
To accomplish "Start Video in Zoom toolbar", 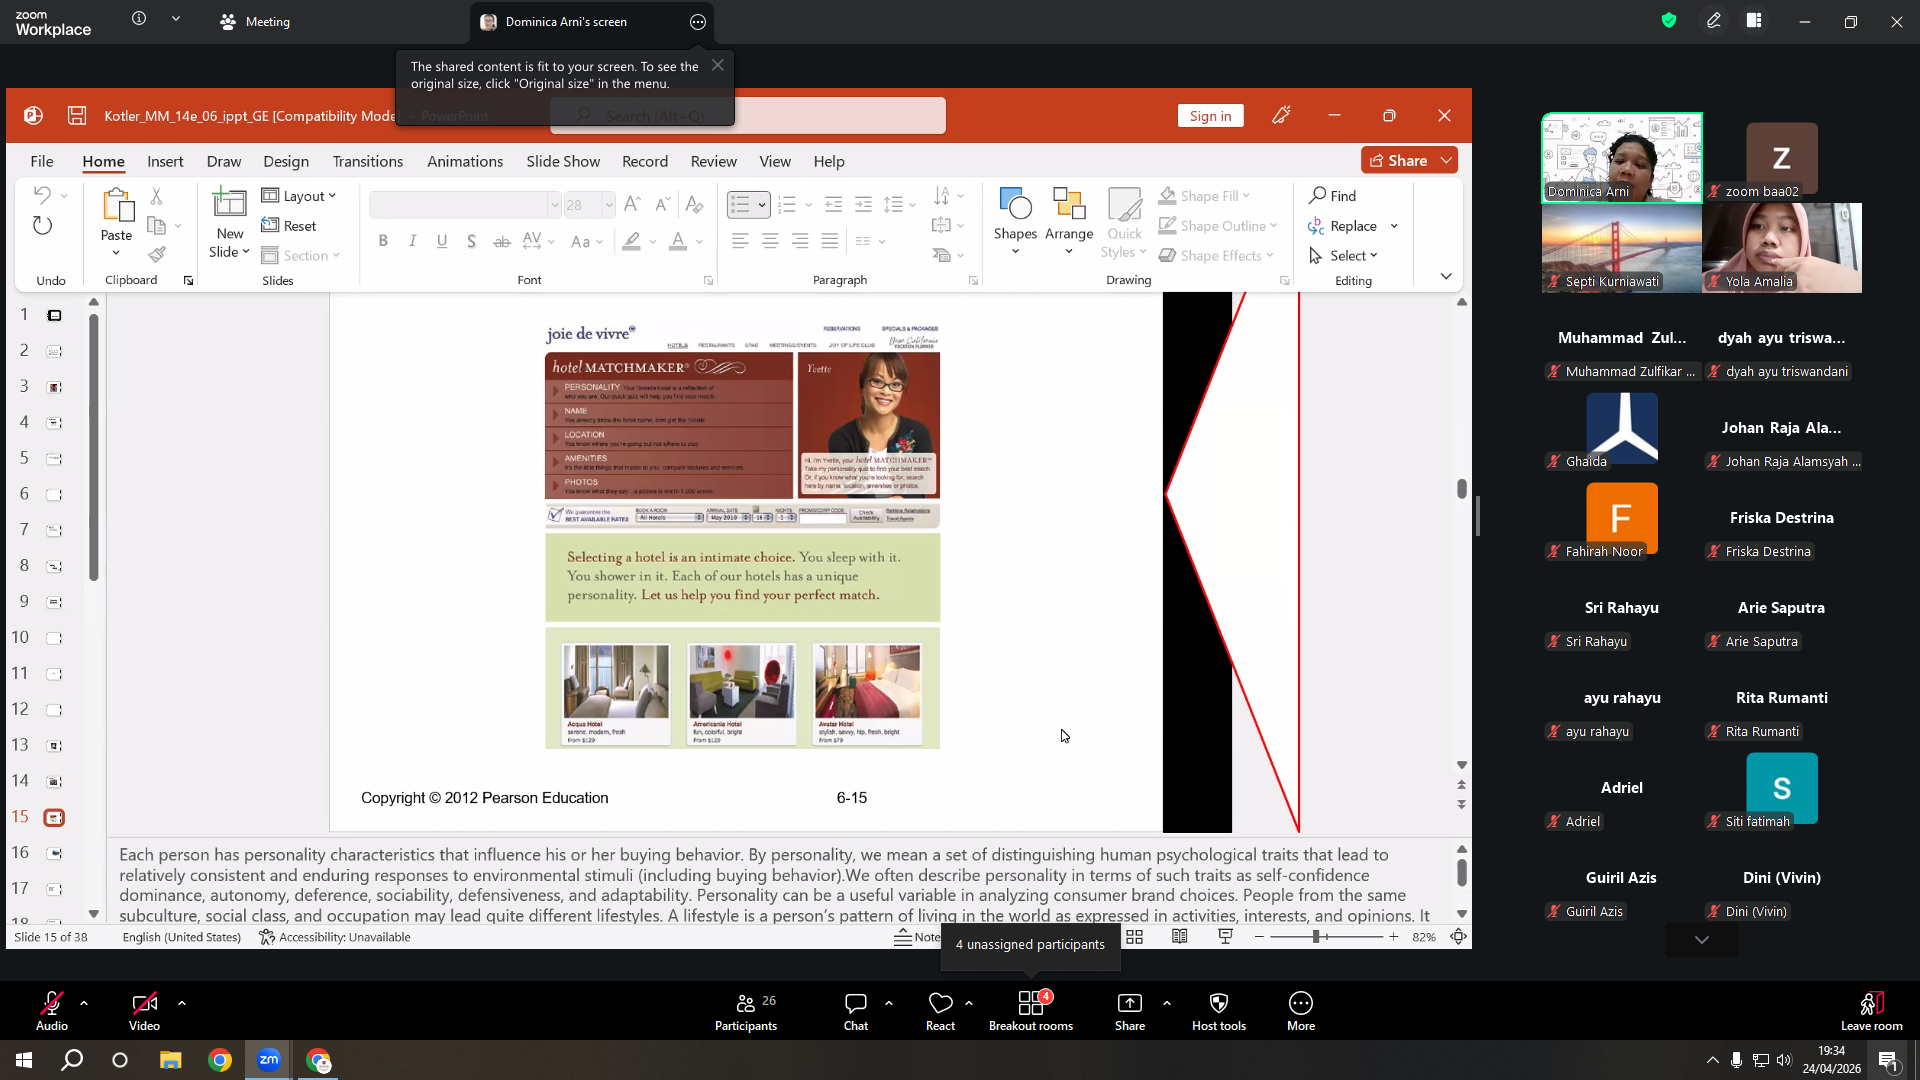I will [x=144, y=1011].
